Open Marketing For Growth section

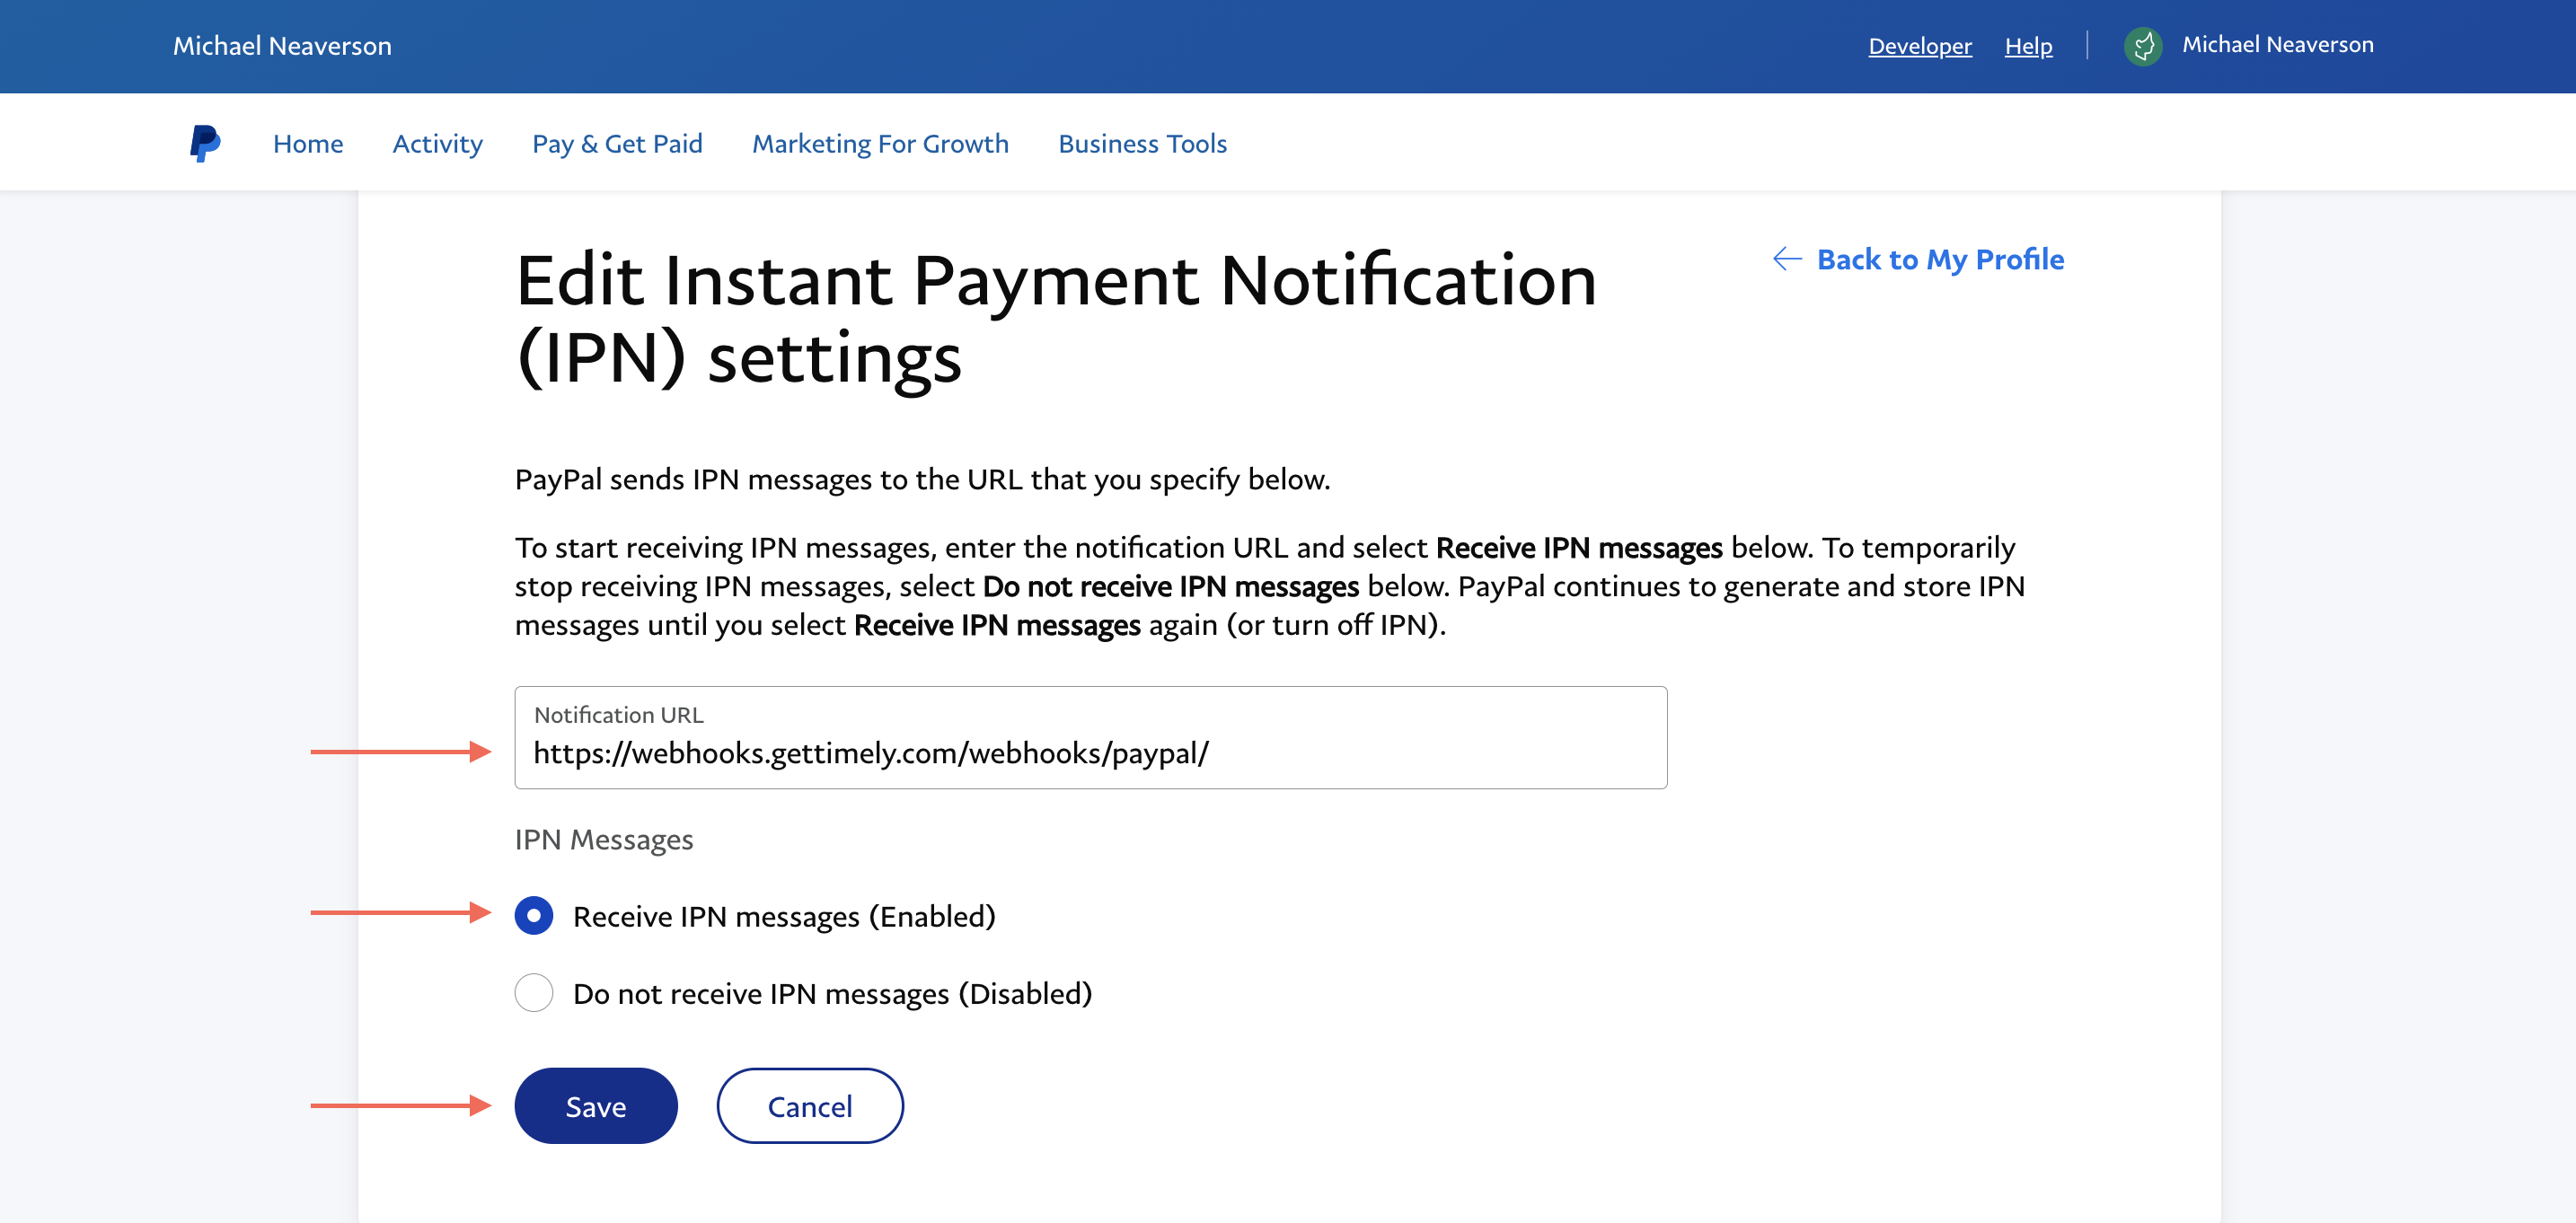(x=880, y=143)
